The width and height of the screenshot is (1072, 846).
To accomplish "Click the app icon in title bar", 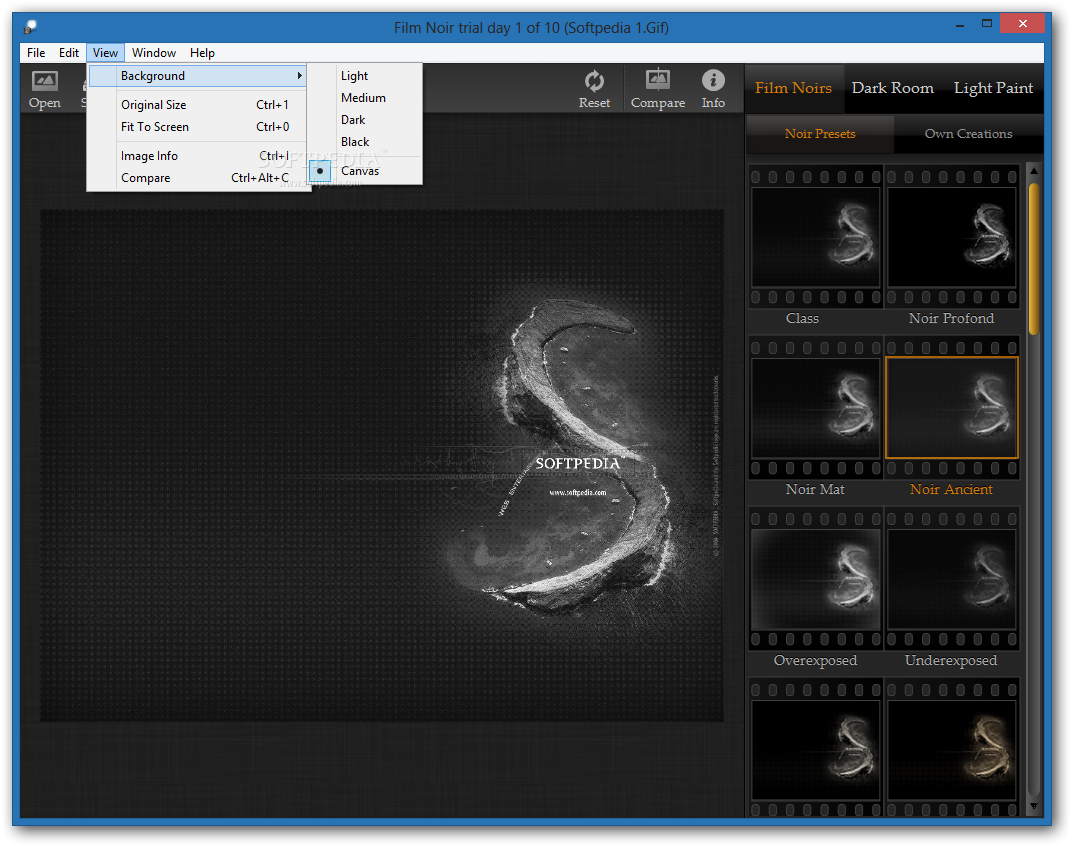I will pyautogui.click(x=31, y=27).
